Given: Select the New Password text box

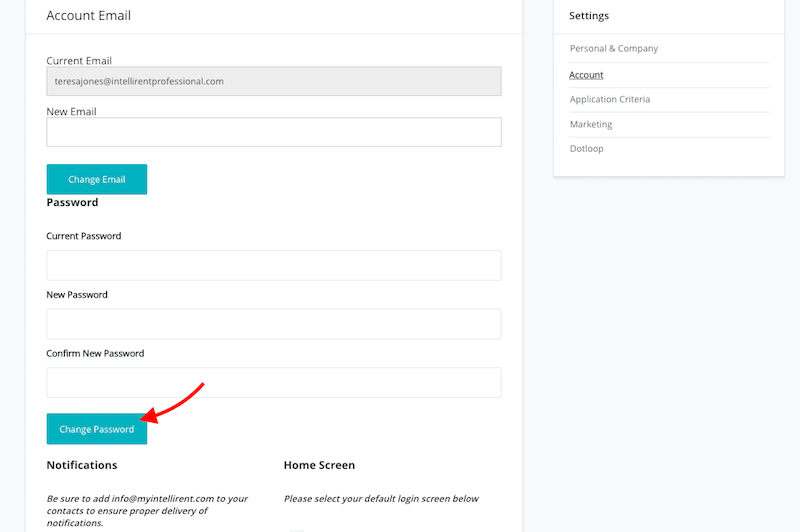Looking at the screenshot, I should [273, 324].
